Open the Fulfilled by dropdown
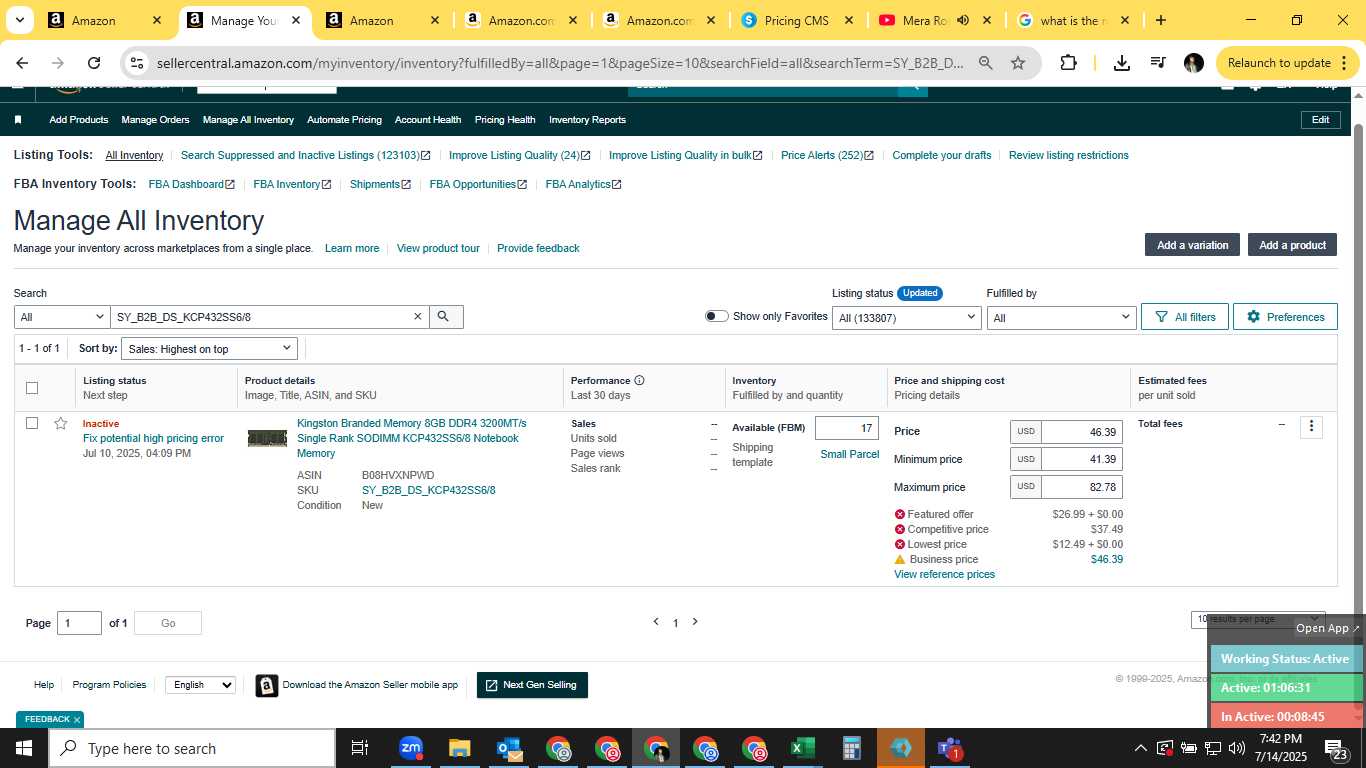The width and height of the screenshot is (1366, 768). pyautogui.click(x=1061, y=317)
